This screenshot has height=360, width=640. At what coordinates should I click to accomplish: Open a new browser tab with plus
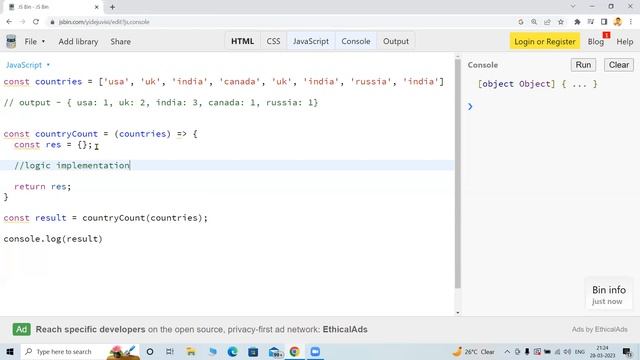point(112,7)
